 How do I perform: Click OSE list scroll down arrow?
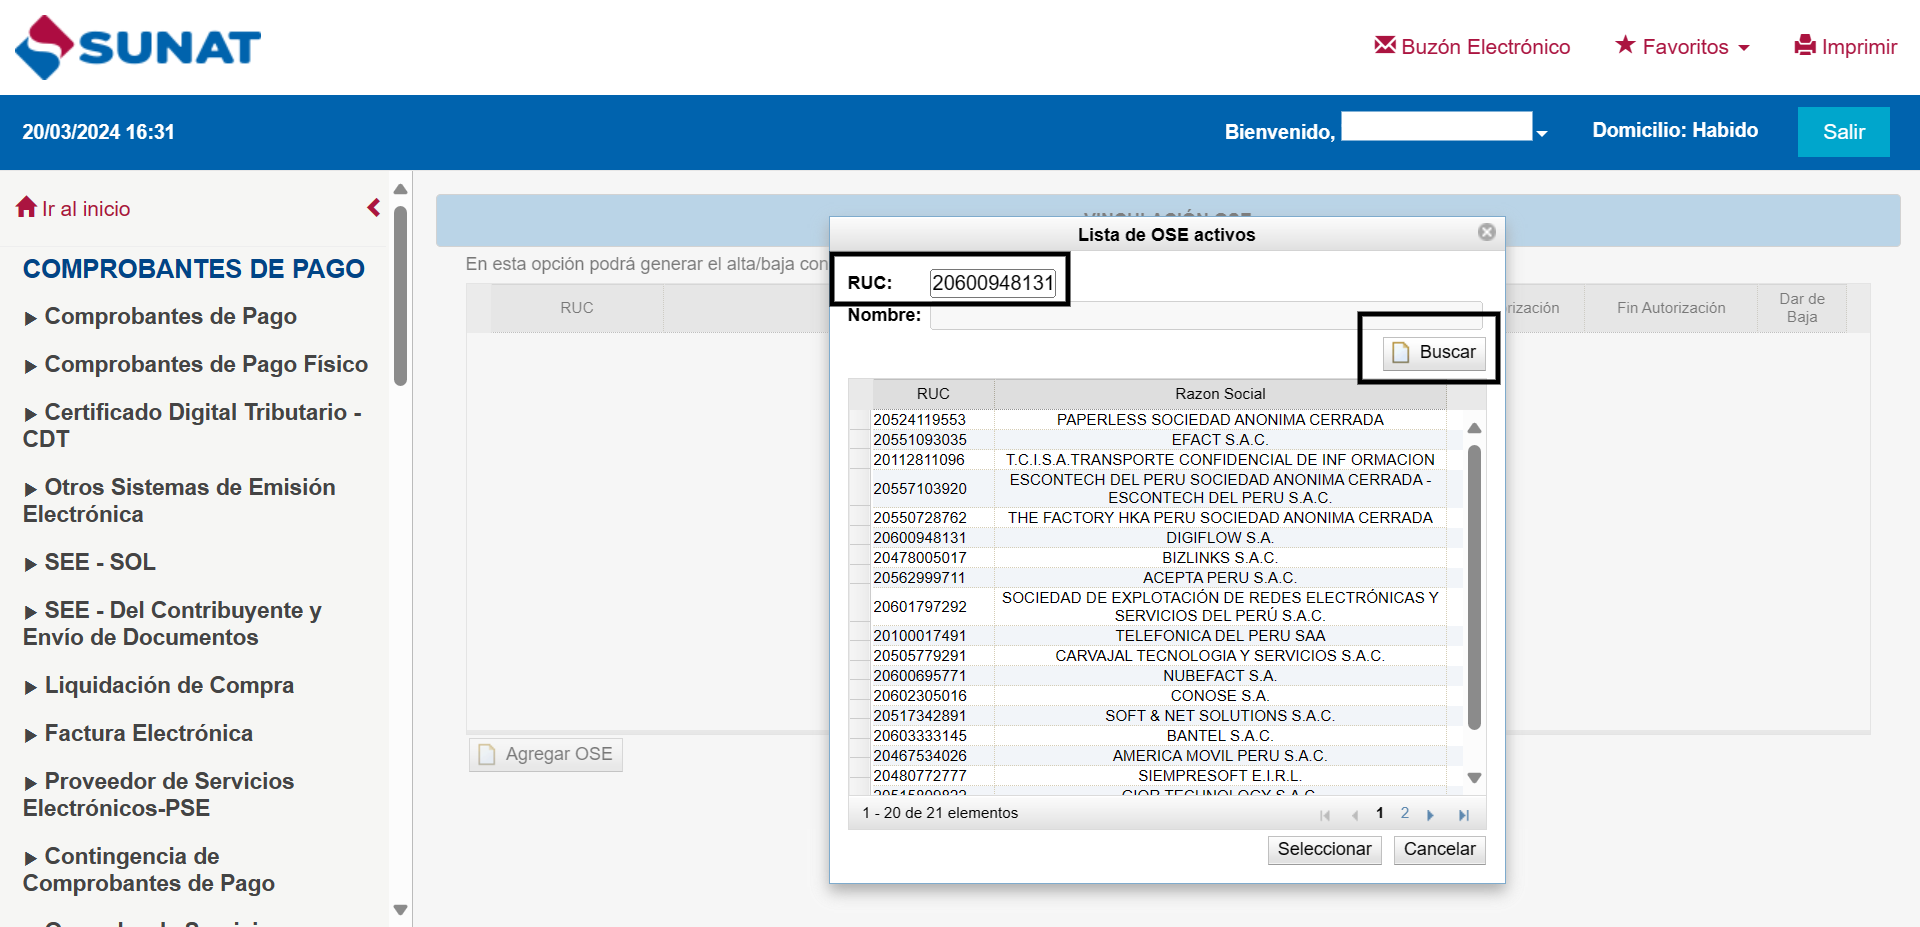1474,777
